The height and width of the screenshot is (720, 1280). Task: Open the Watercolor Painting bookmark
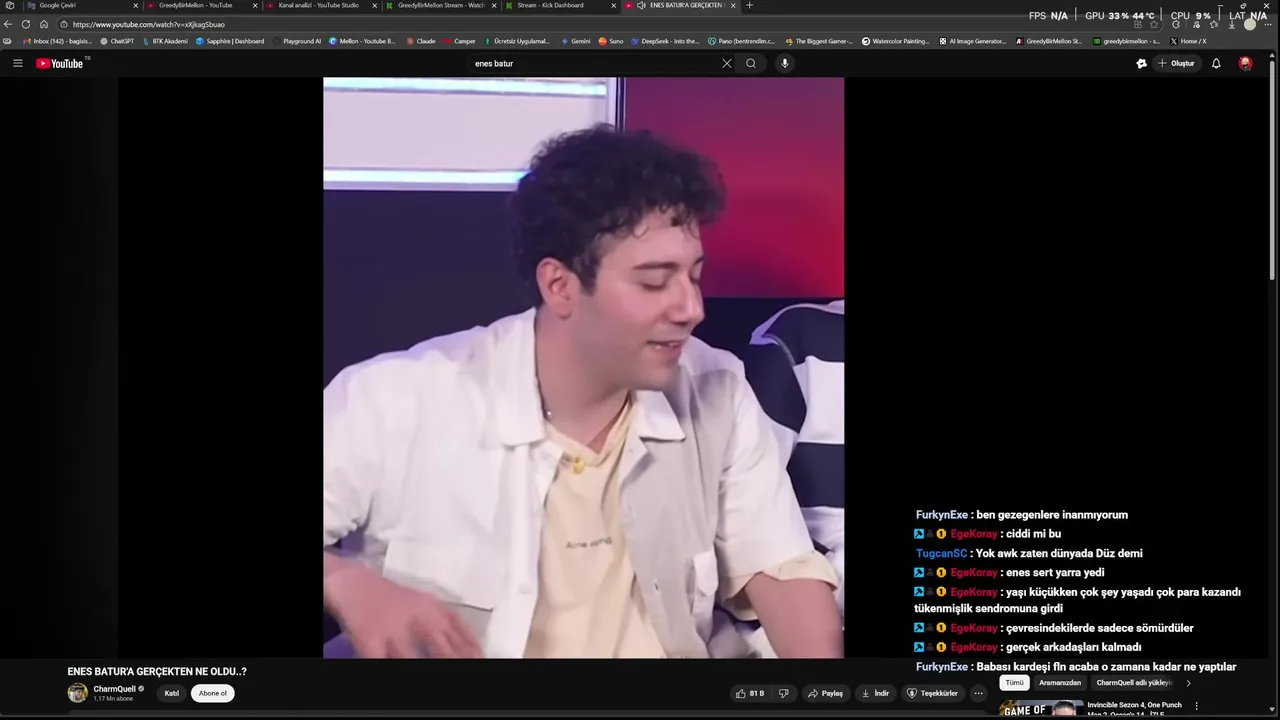coord(896,41)
